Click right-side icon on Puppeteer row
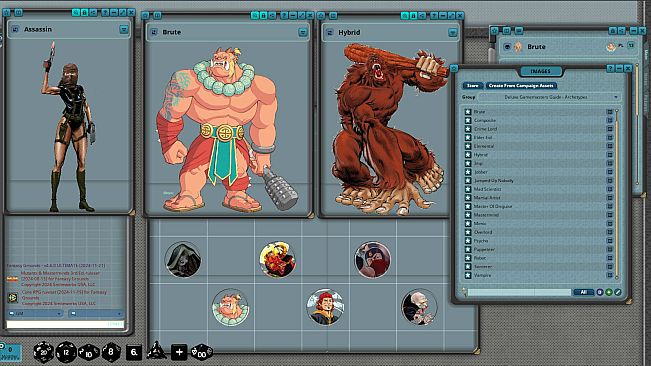Viewport: 651px width, 366px height. click(x=609, y=249)
